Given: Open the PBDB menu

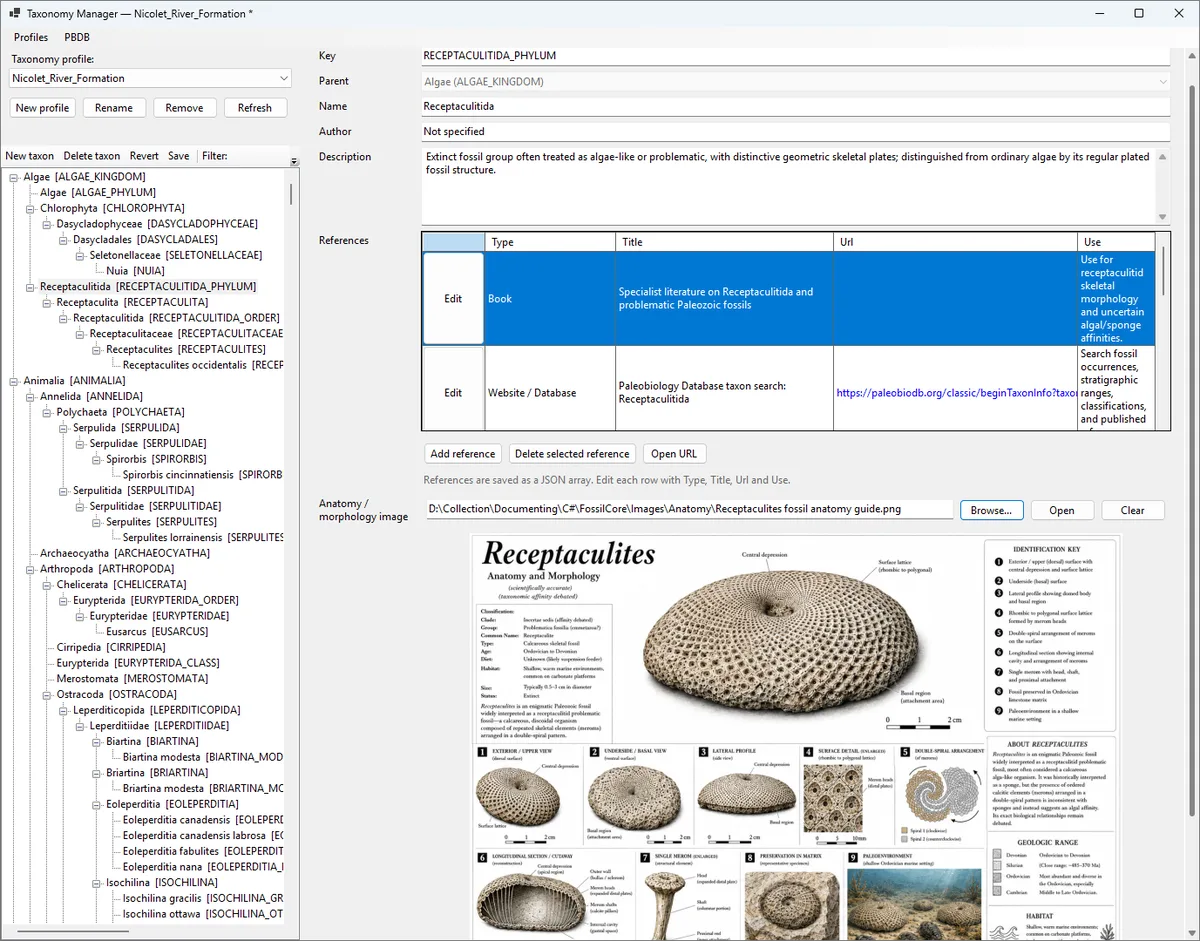Looking at the screenshot, I should 77,37.
